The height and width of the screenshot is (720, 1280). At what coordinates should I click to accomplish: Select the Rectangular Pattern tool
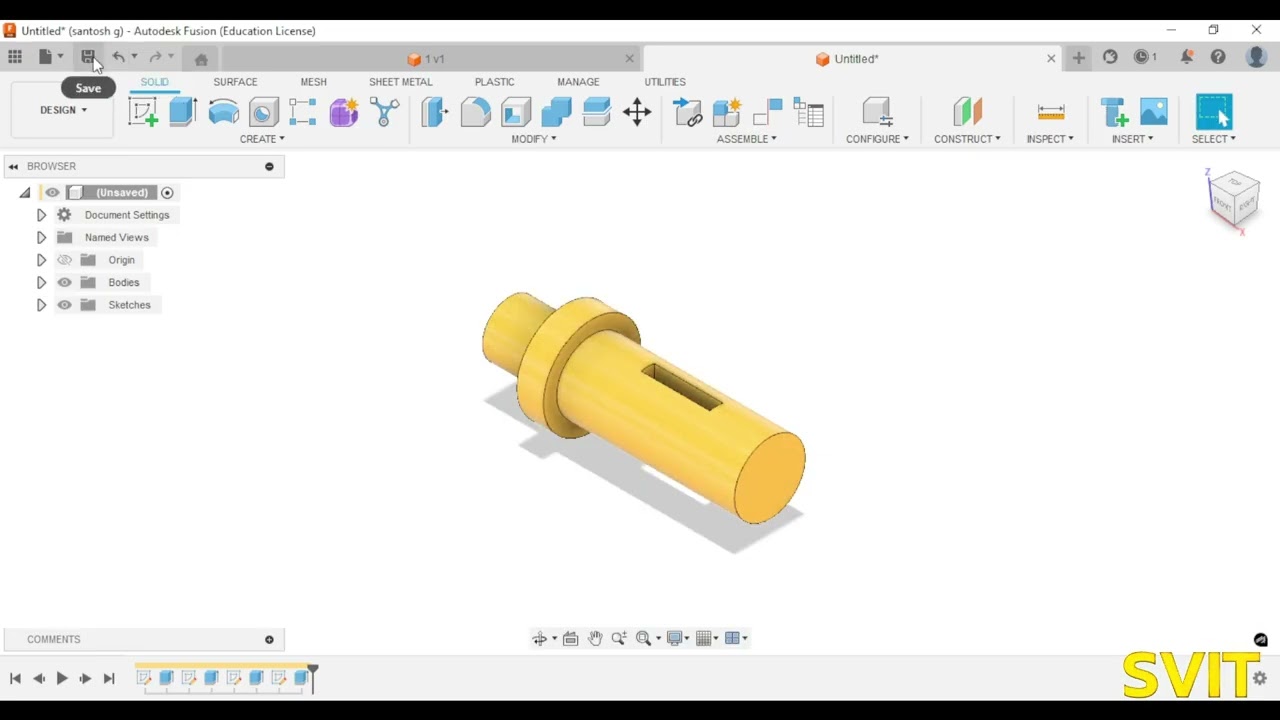click(303, 112)
